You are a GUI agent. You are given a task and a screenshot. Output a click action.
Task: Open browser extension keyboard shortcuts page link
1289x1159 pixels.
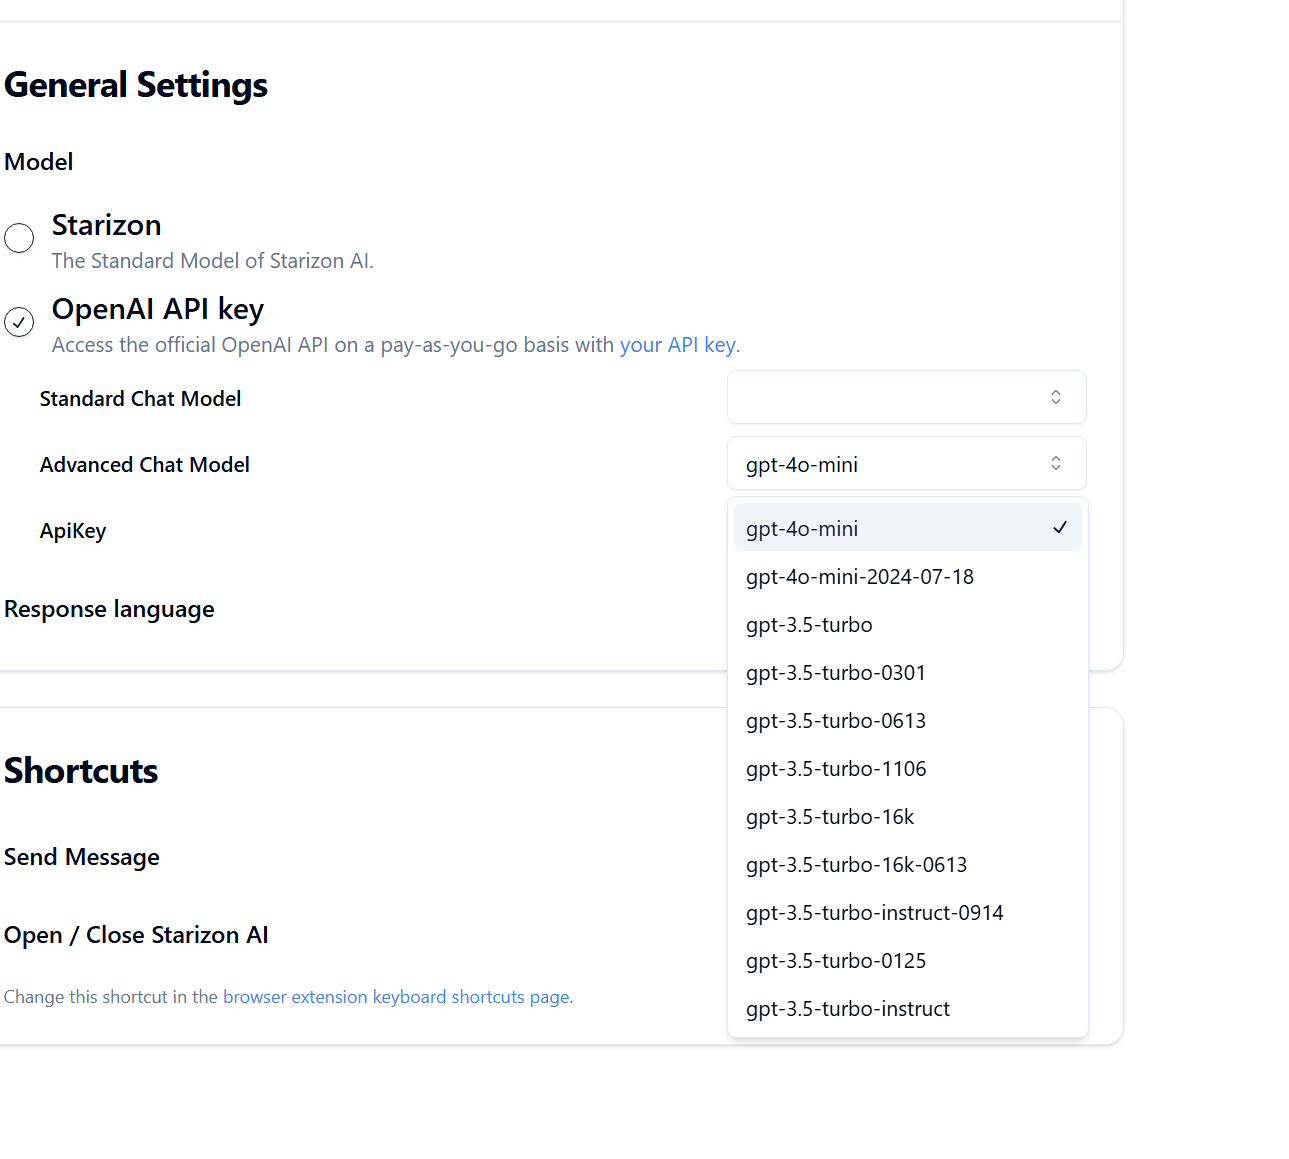click(396, 997)
